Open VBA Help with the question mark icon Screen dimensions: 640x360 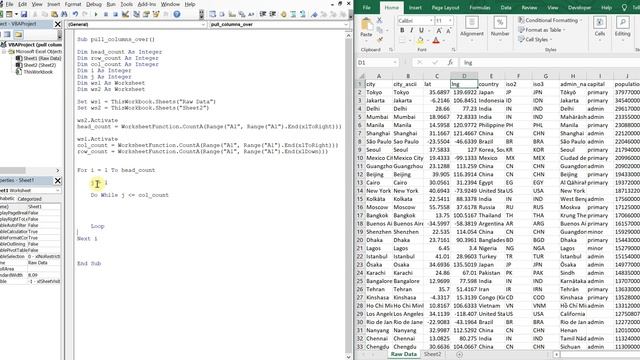(x=177, y=14)
